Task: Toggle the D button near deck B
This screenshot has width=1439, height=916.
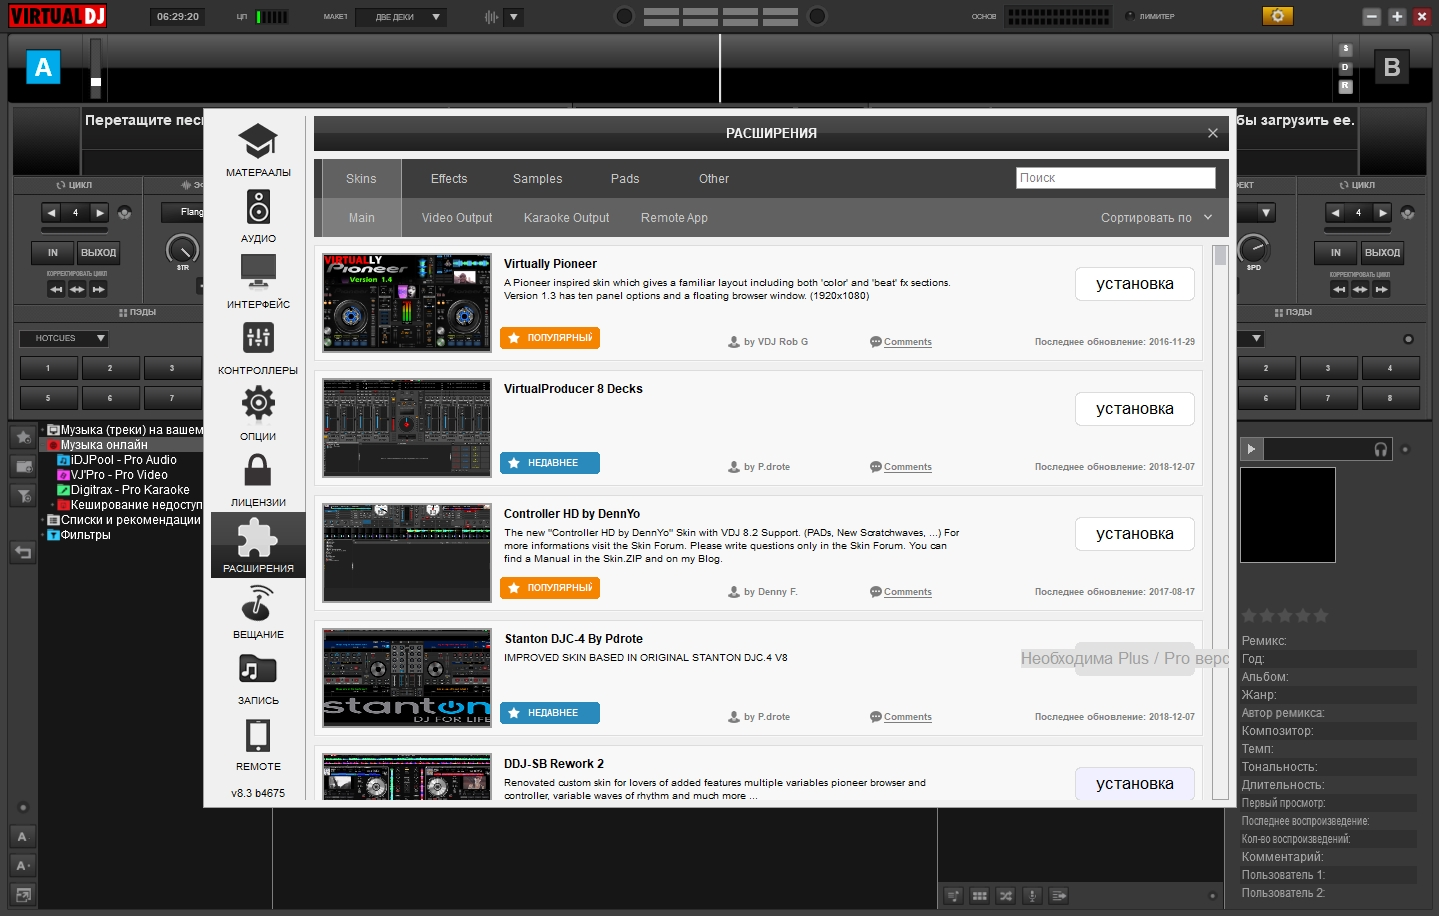Action: 1345,68
